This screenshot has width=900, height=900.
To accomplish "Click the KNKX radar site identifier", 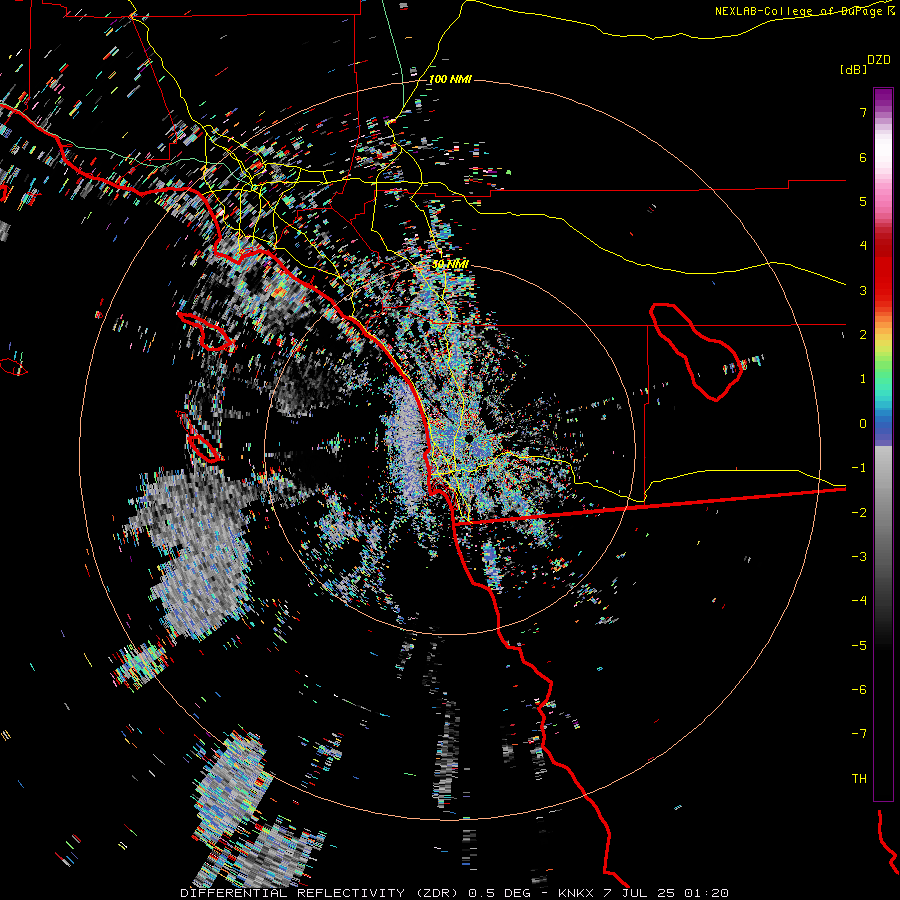I will pyautogui.click(x=576, y=893).
